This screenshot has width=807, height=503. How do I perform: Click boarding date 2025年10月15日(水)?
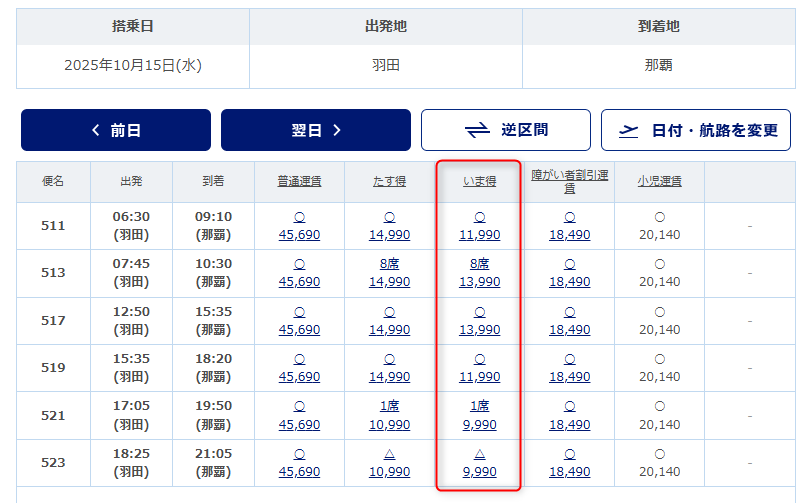click(133, 65)
